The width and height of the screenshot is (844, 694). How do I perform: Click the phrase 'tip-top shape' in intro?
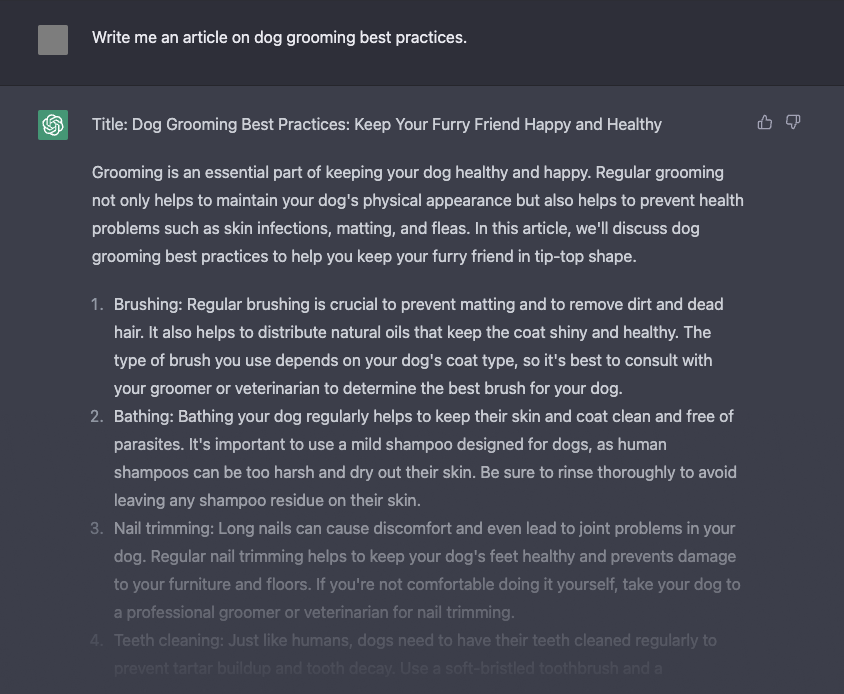click(584, 256)
